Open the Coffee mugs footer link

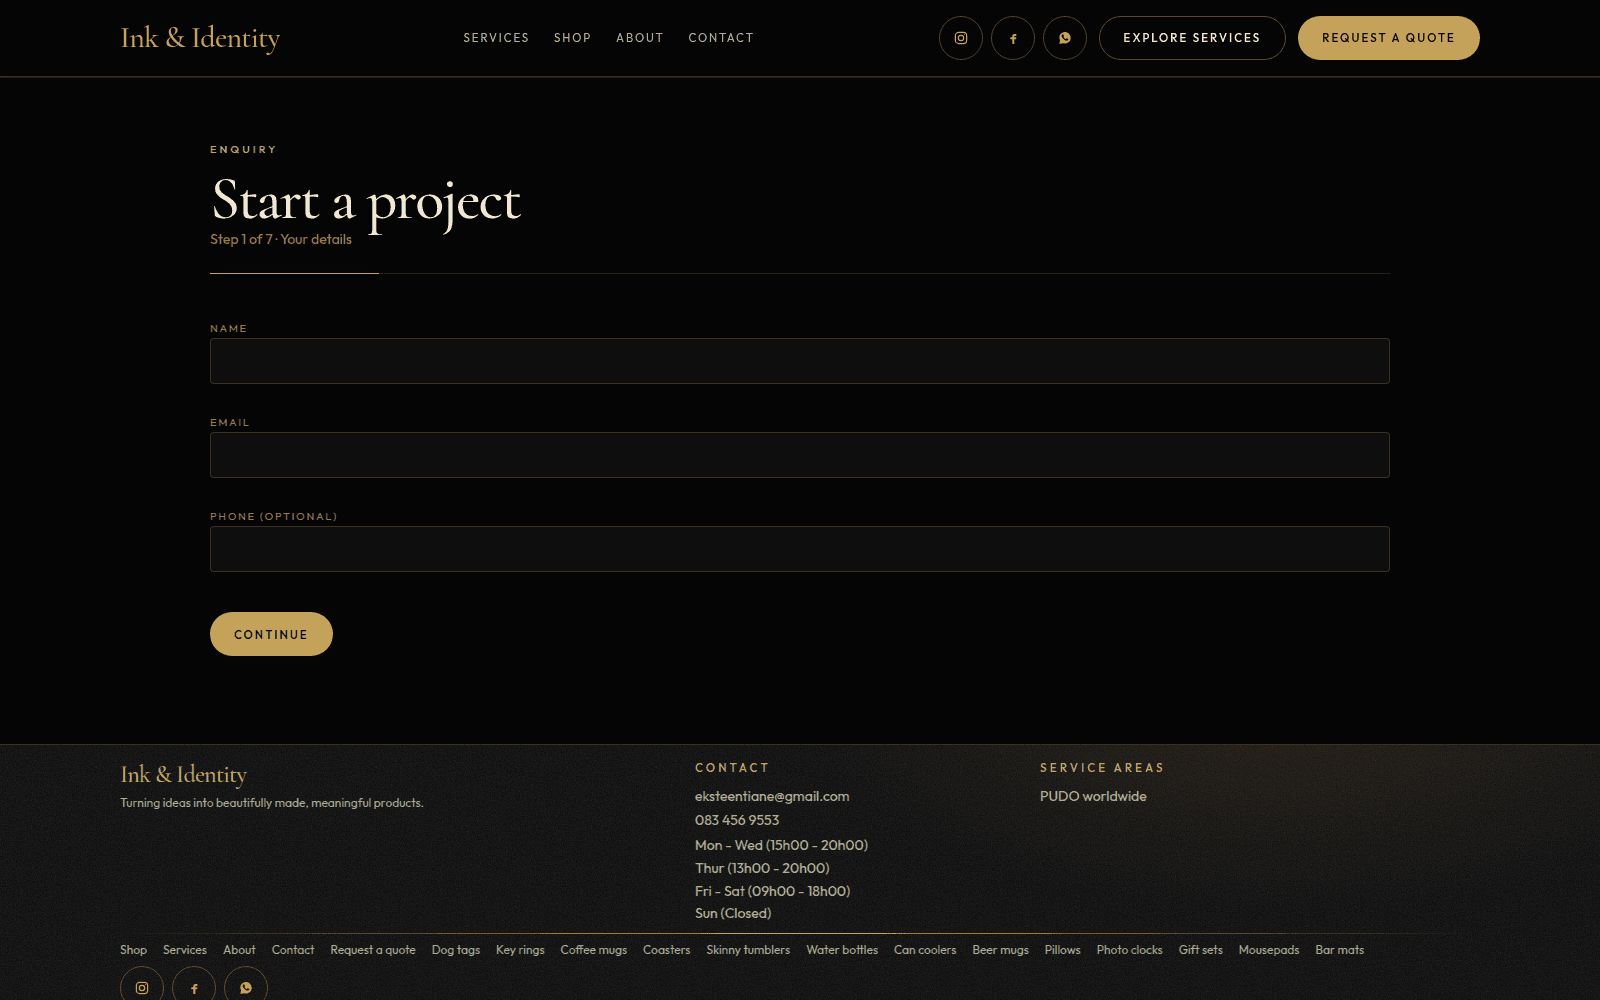[x=594, y=950]
